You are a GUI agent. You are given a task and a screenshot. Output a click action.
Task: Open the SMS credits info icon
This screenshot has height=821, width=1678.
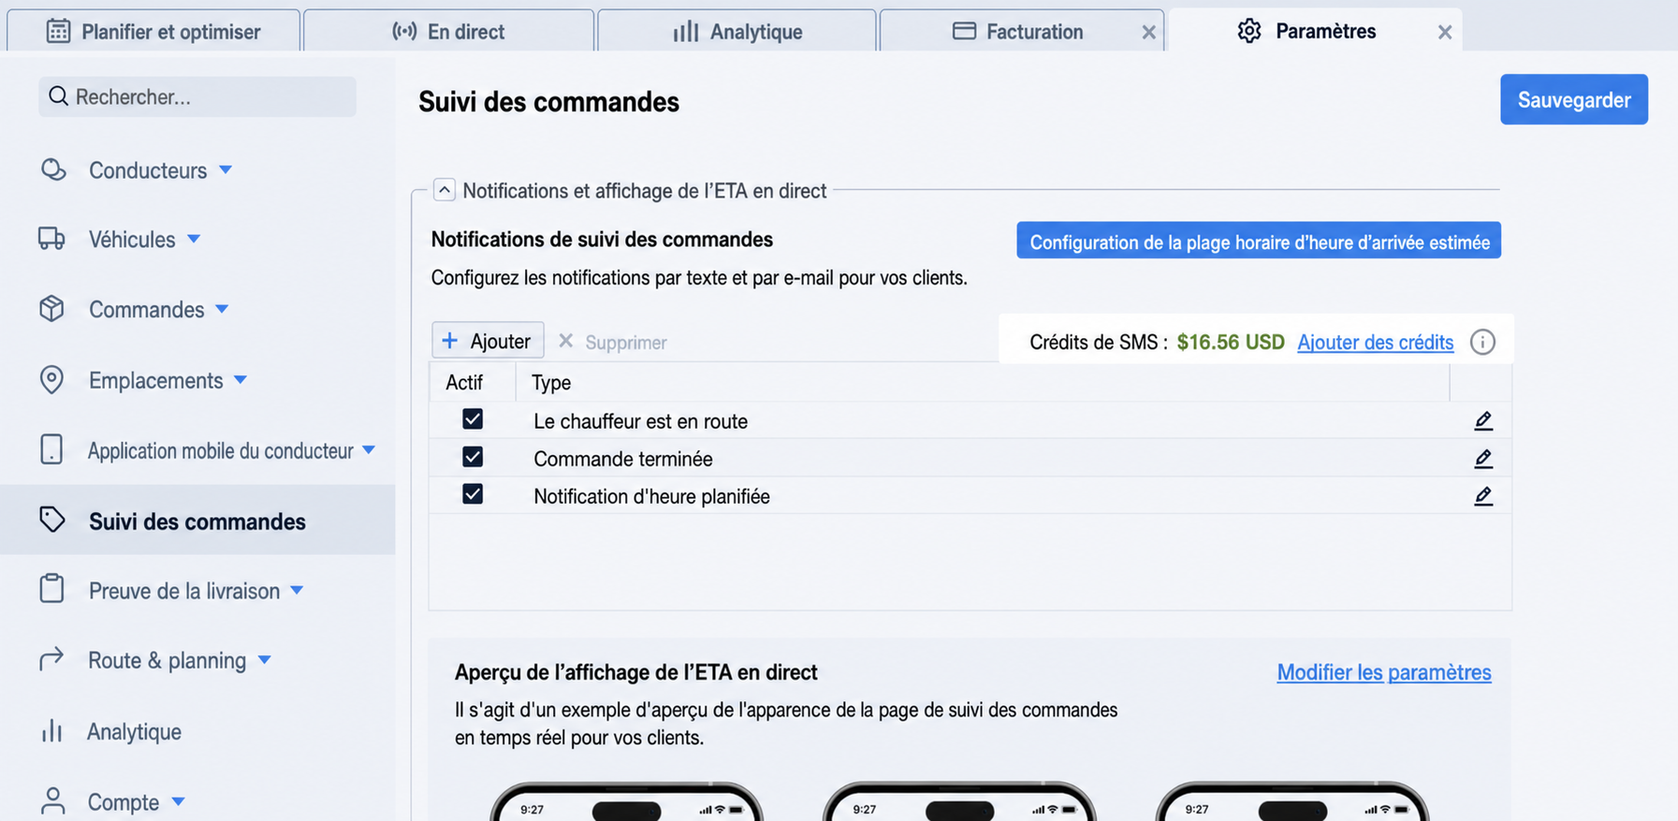[1483, 342]
